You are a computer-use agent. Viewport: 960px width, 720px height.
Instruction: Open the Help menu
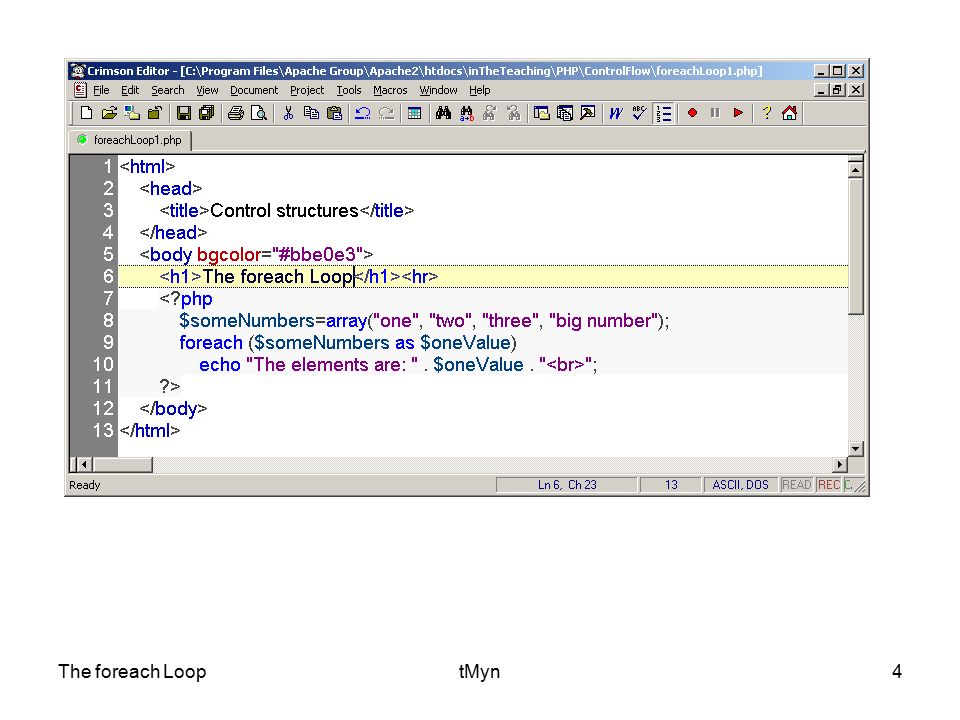tap(479, 90)
